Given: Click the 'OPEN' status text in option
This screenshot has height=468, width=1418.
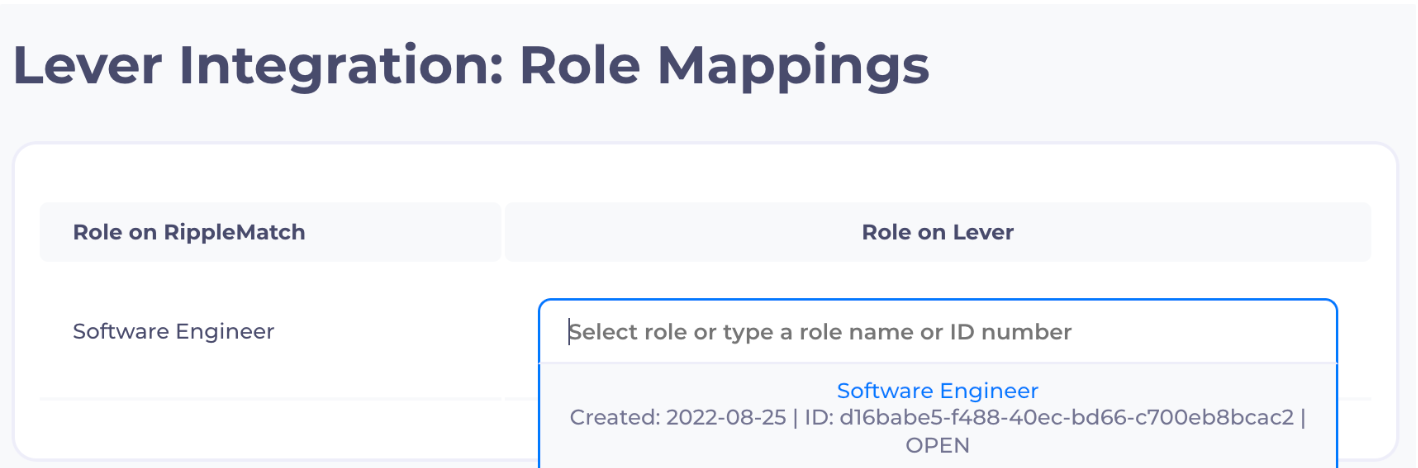Looking at the screenshot, I should (937, 445).
